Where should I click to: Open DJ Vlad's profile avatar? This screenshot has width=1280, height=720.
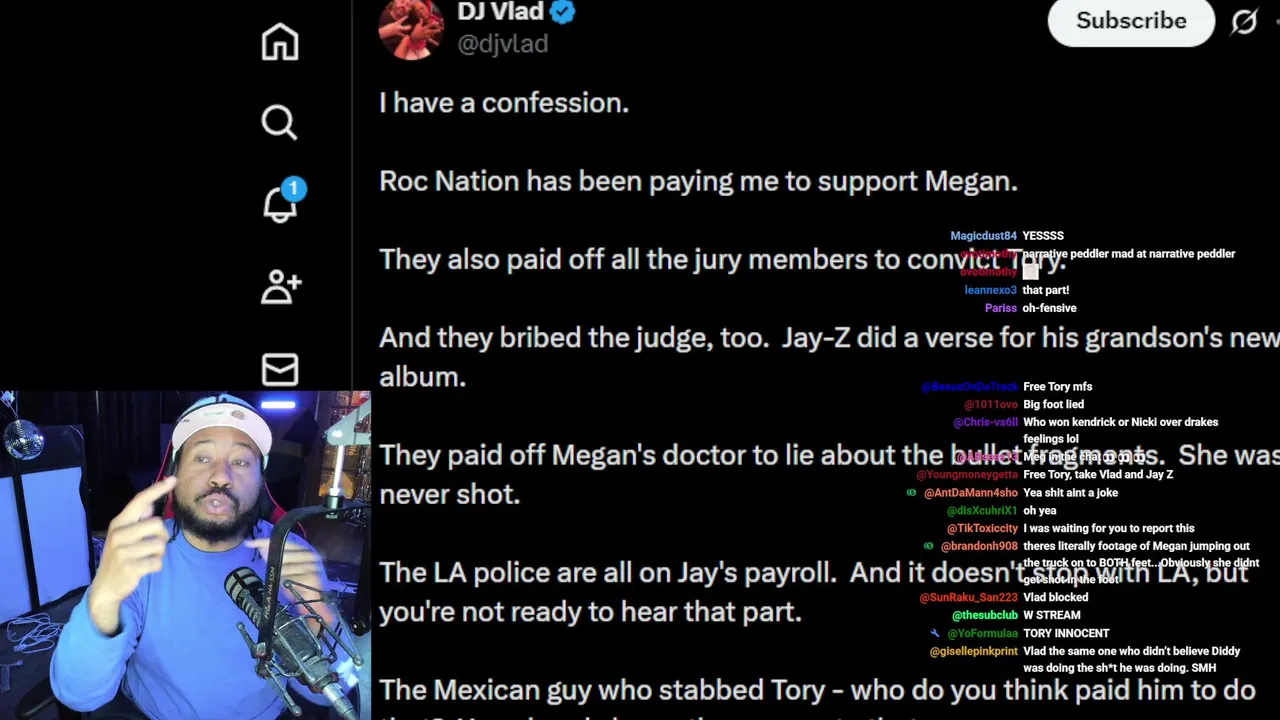click(411, 27)
